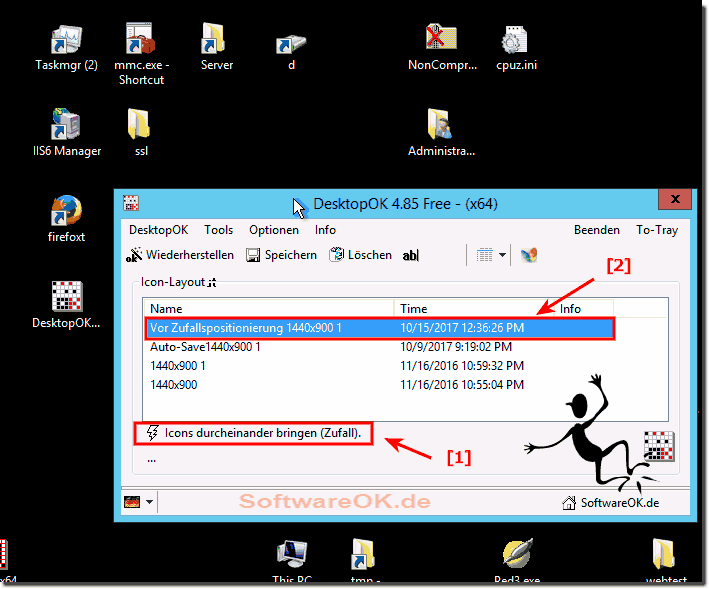Select the 1440x900 layout row
The image size is (709, 589).
[x=380, y=385]
